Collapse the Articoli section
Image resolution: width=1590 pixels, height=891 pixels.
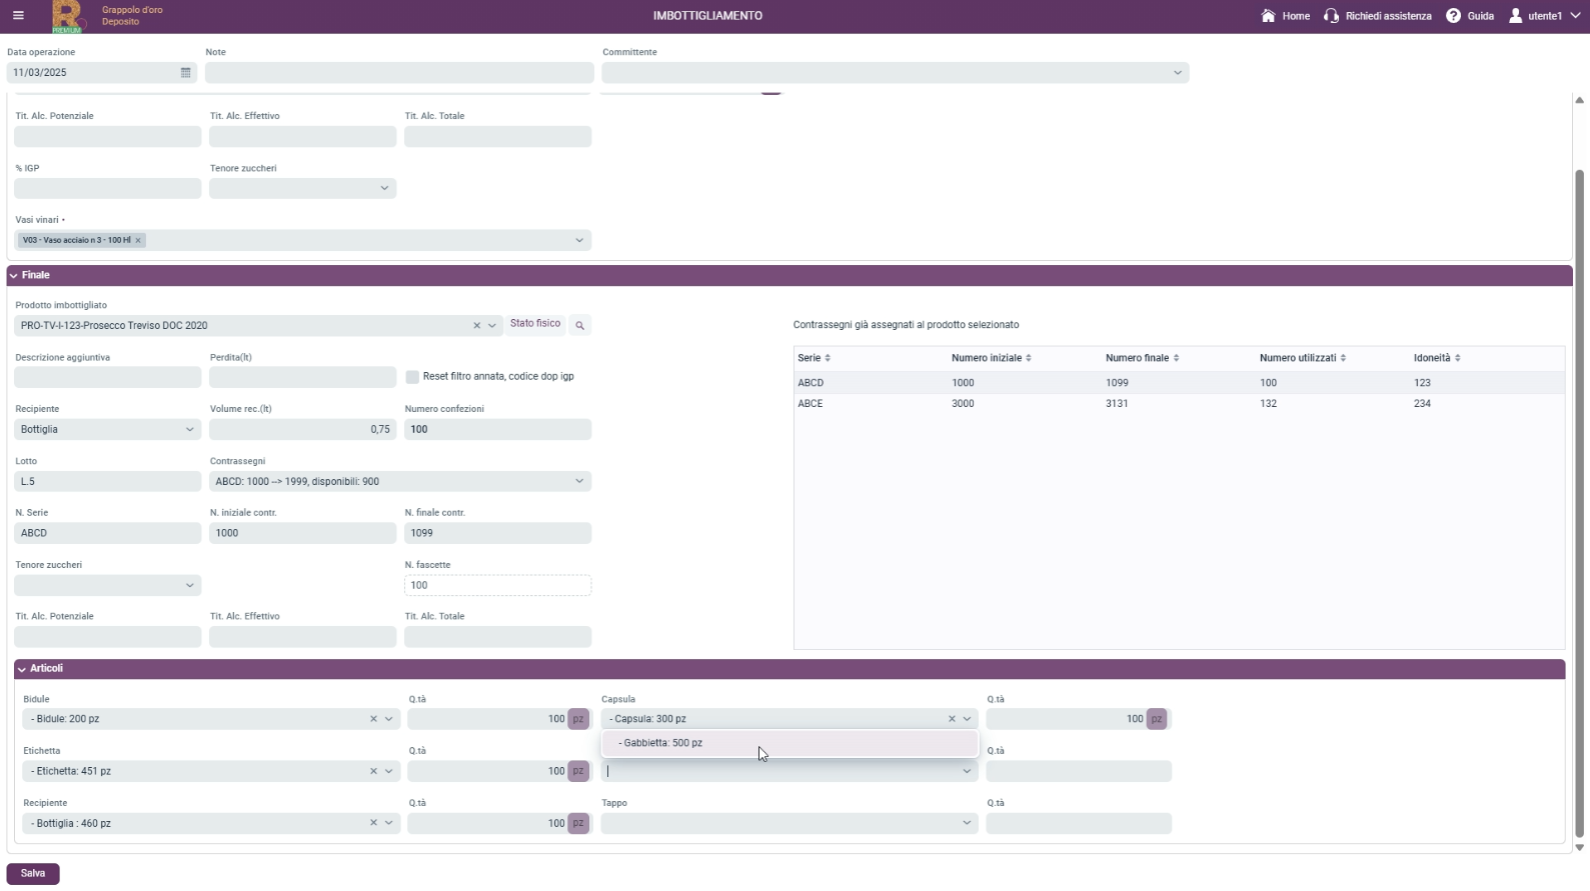[21, 669]
